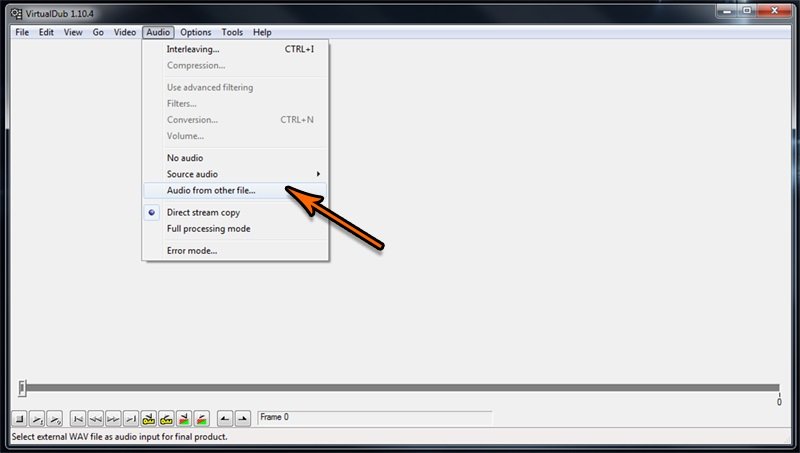This screenshot has height=453, width=800.
Task: Go to next key frame
Action: click(113, 418)
